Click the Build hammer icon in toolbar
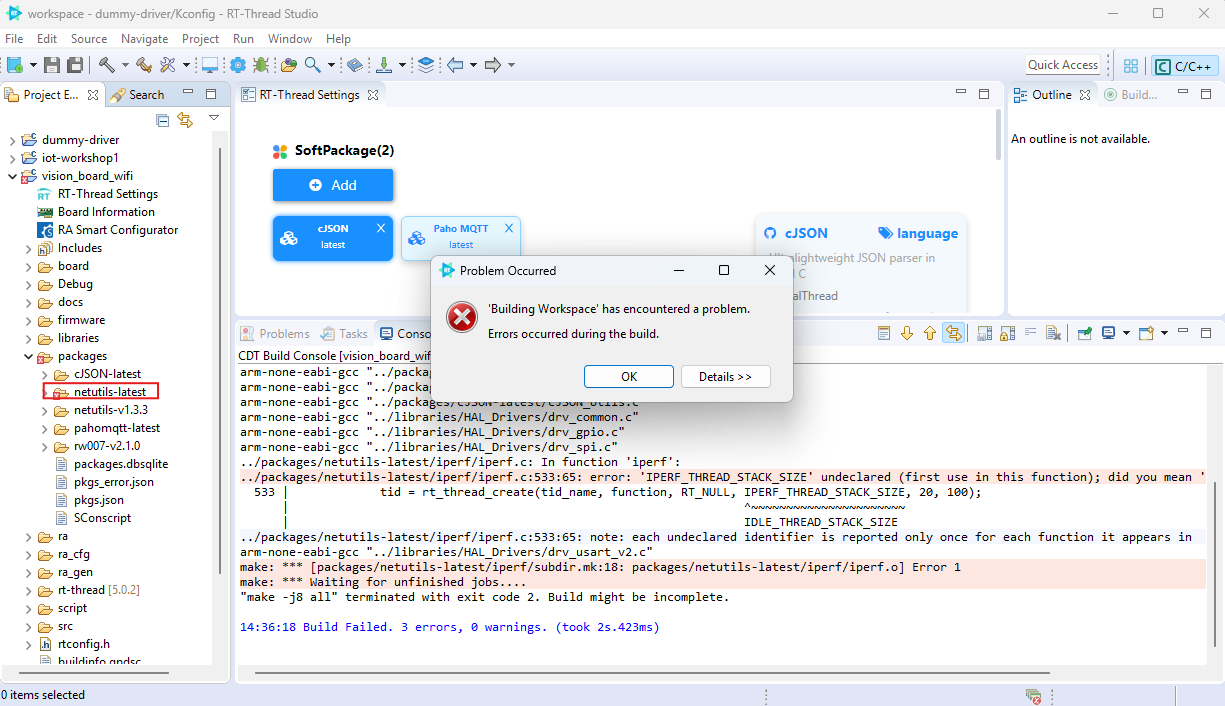Screen dimensions: 1225x706 106,65
